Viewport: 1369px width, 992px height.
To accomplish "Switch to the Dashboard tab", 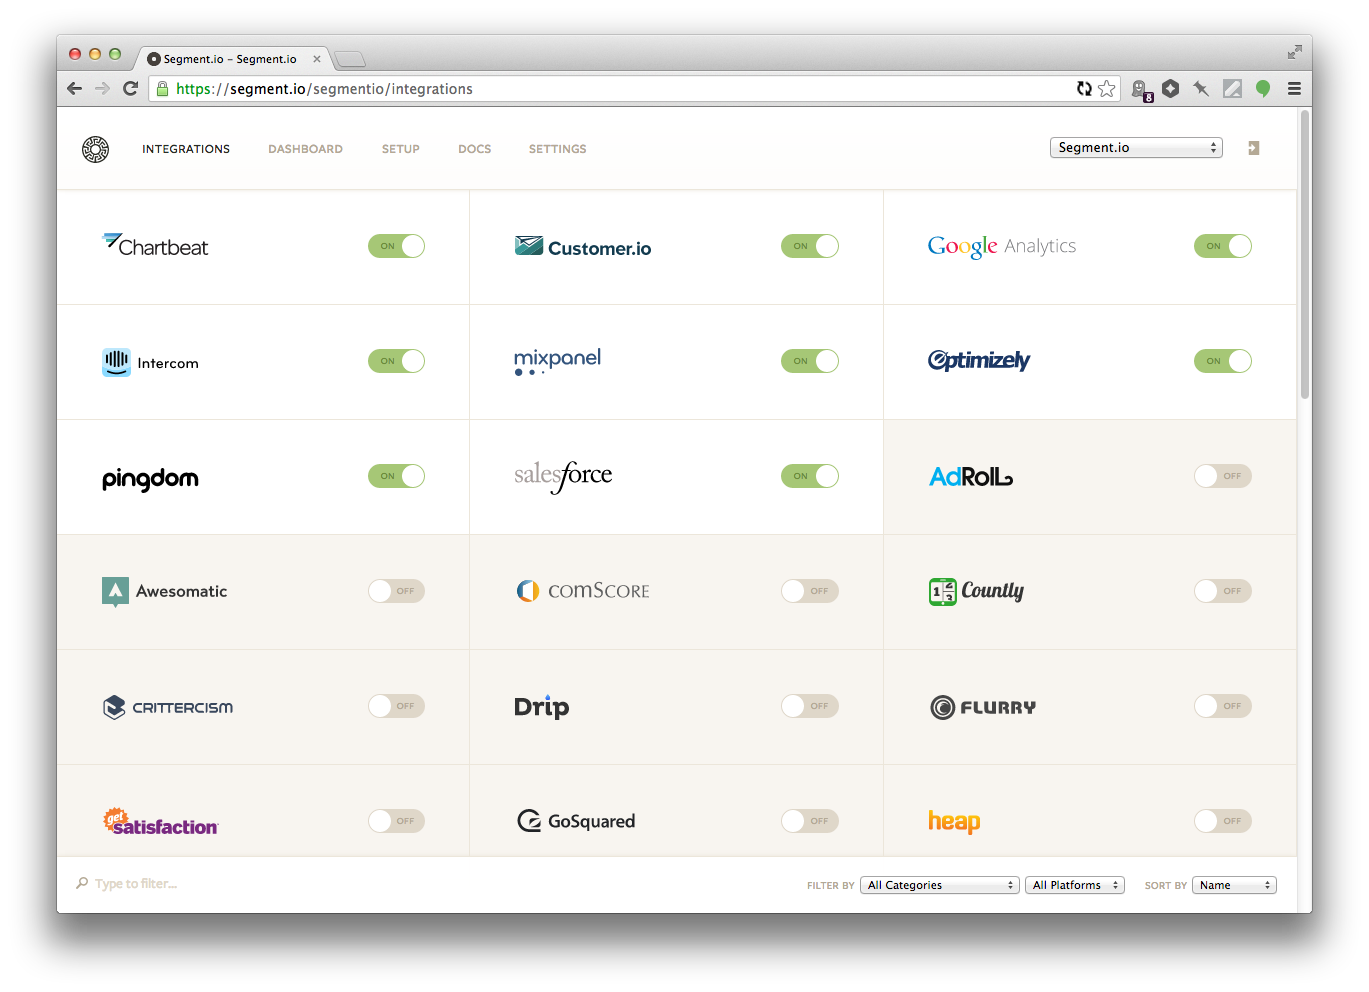I will (305, 149).
